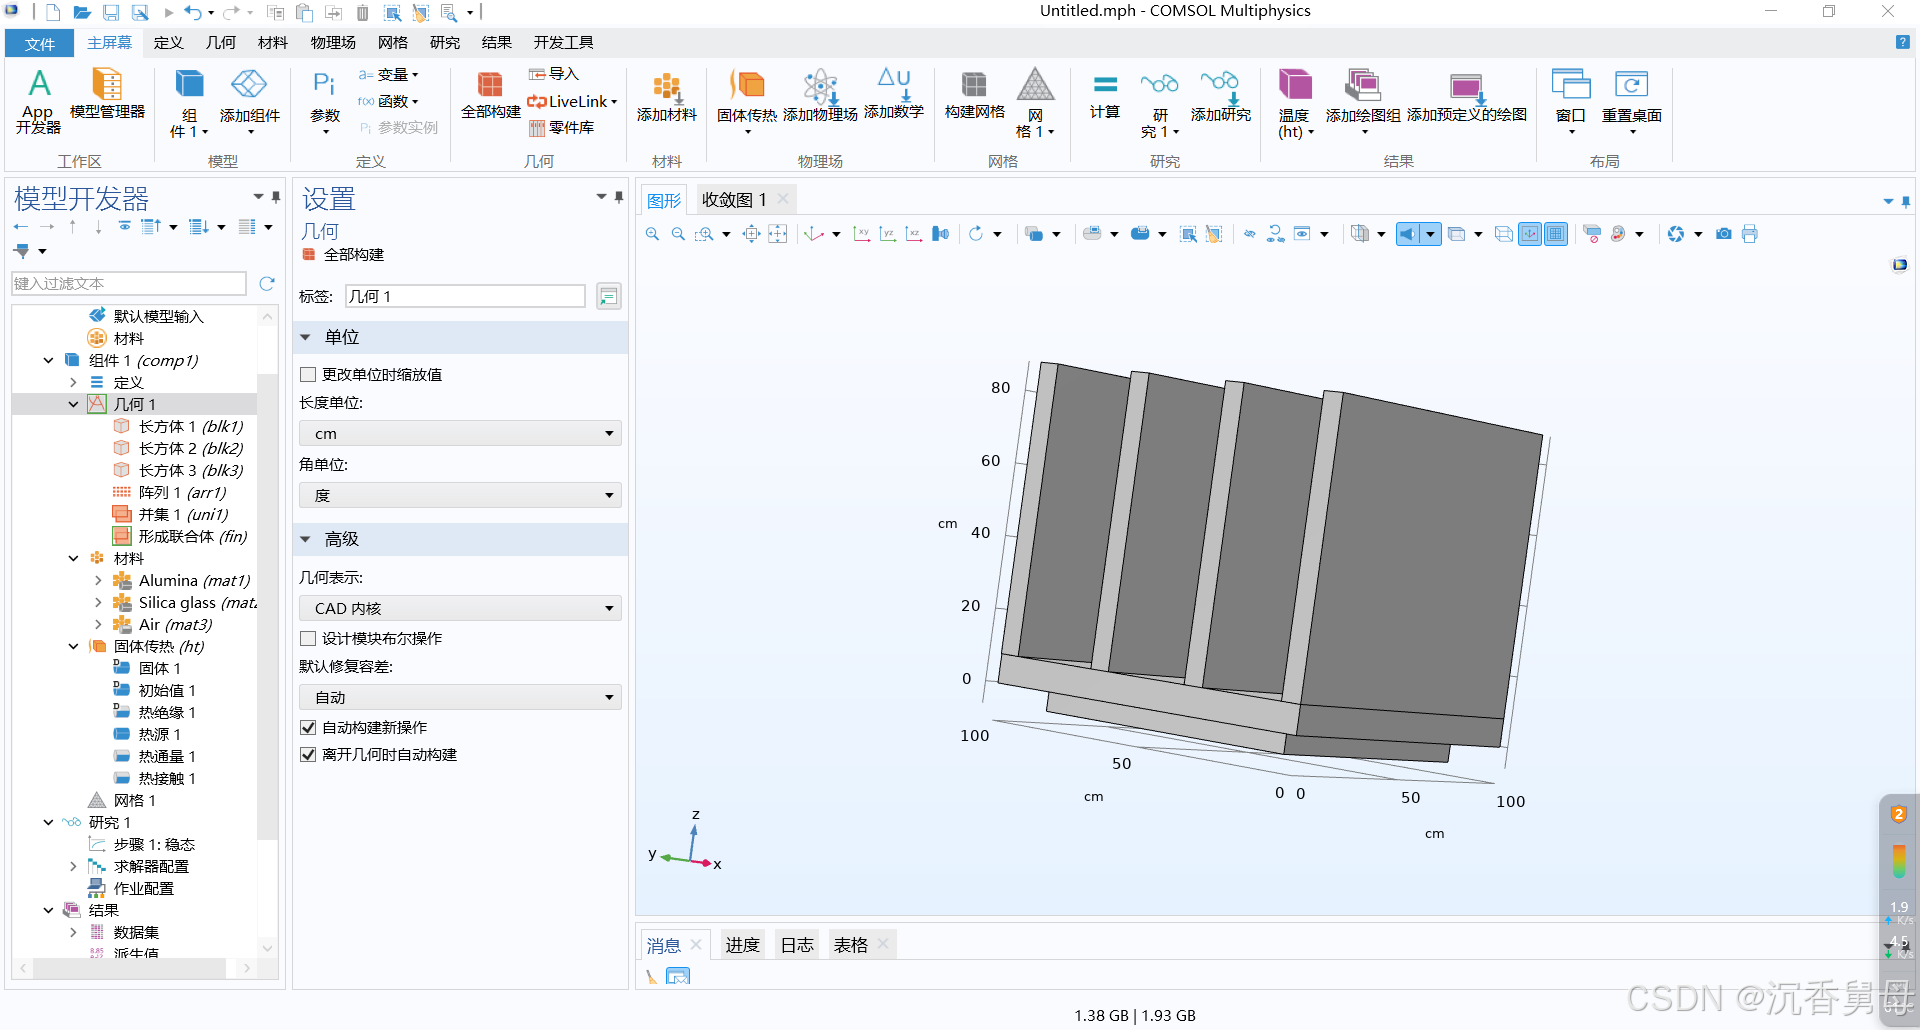Click the label field containing 几何 1

[465, 297]
